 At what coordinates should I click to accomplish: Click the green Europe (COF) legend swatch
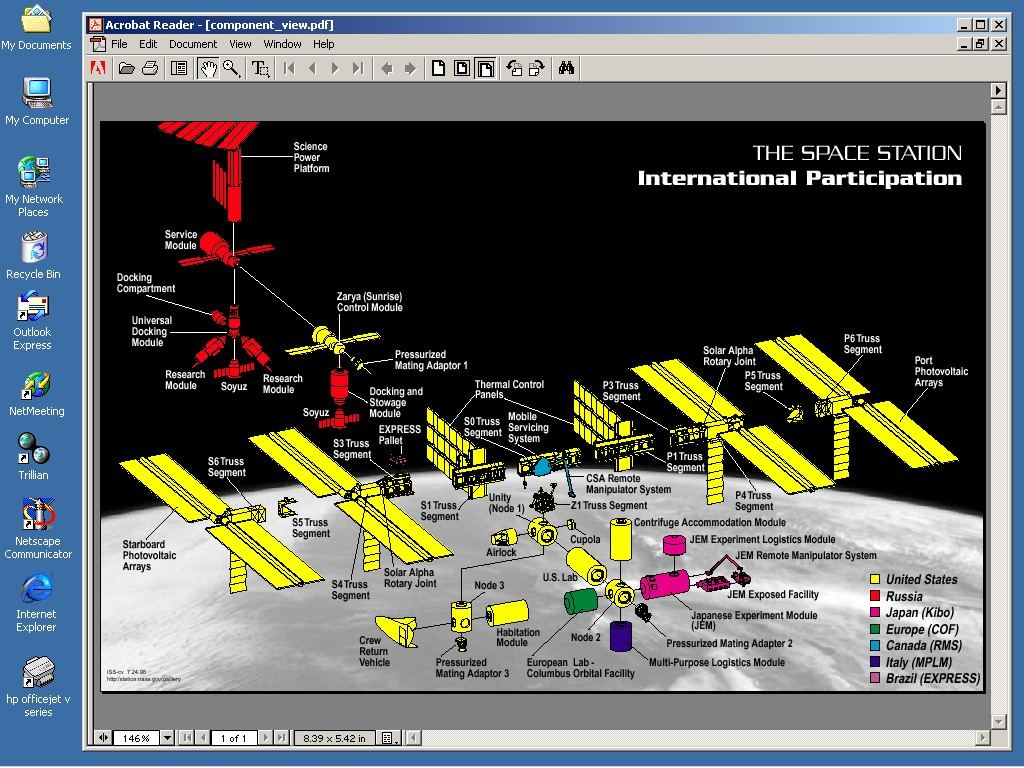click(875, 629)
